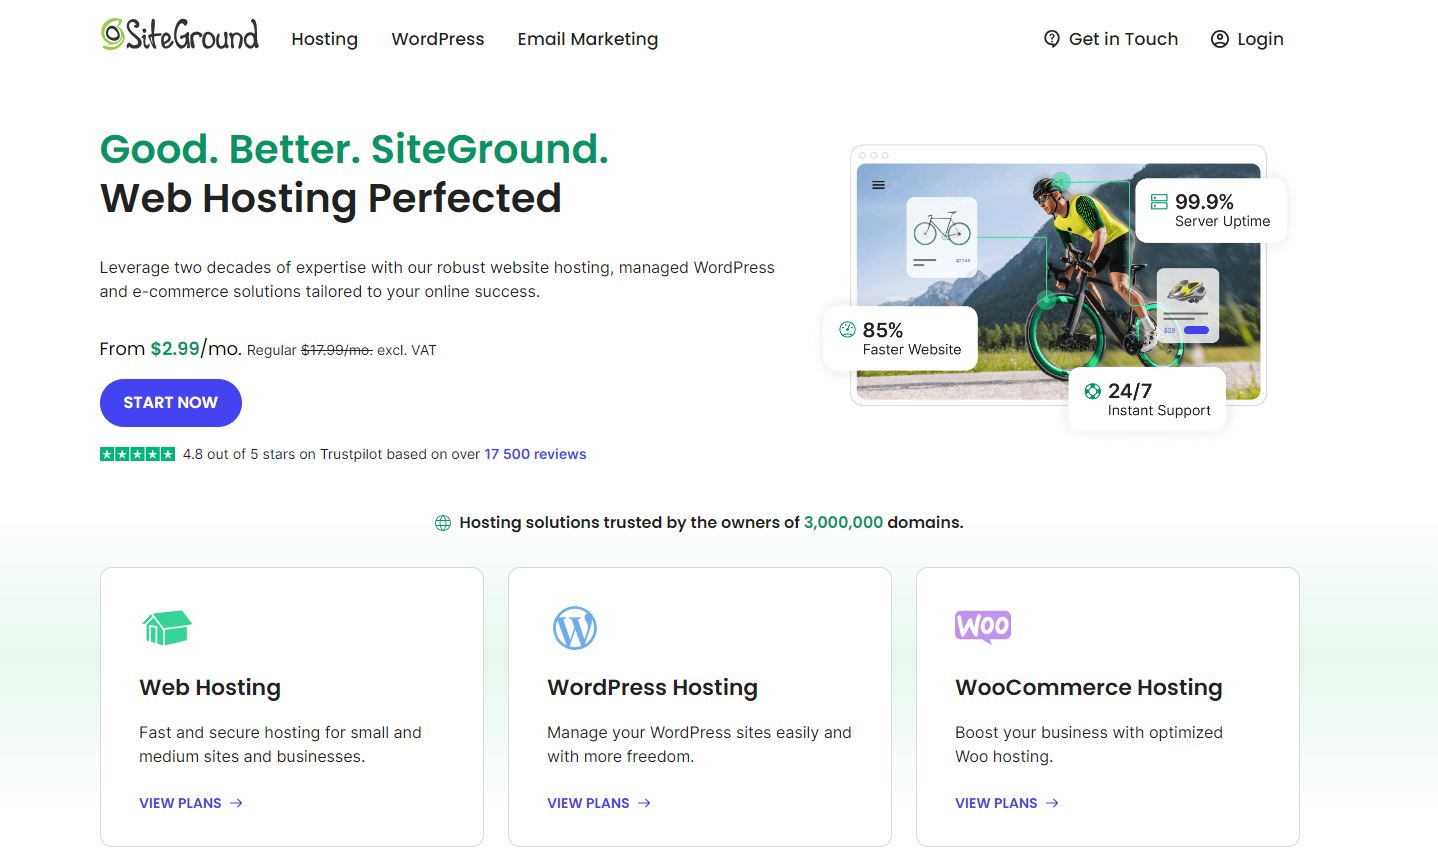Click the hamburger menu in hero illustration
This screenshot has width=1438, height=865.
[878, 185]
